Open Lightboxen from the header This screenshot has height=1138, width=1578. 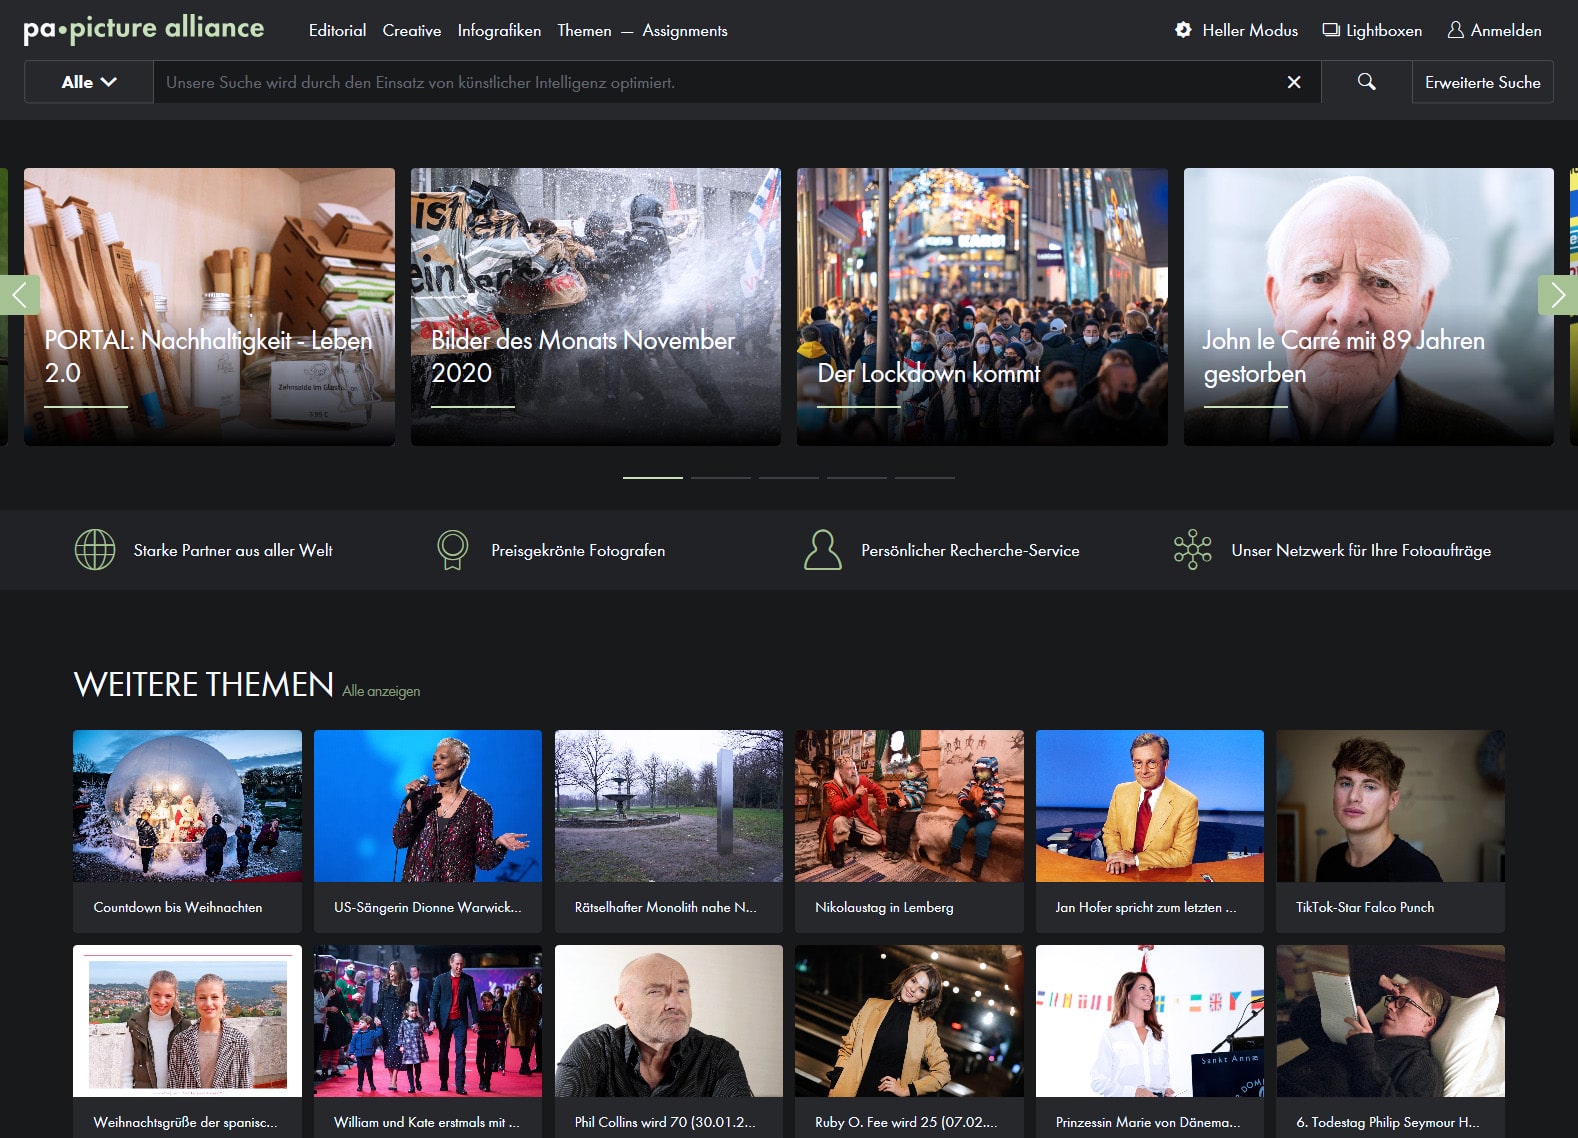pyautogui.click(x=1372, y=30)
